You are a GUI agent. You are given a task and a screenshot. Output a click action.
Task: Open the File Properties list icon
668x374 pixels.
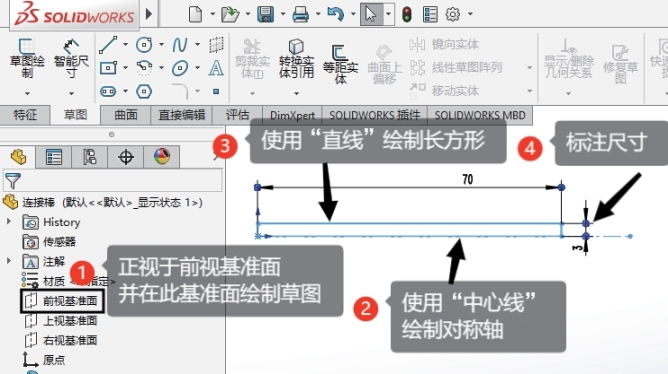[x=430, y=14]
